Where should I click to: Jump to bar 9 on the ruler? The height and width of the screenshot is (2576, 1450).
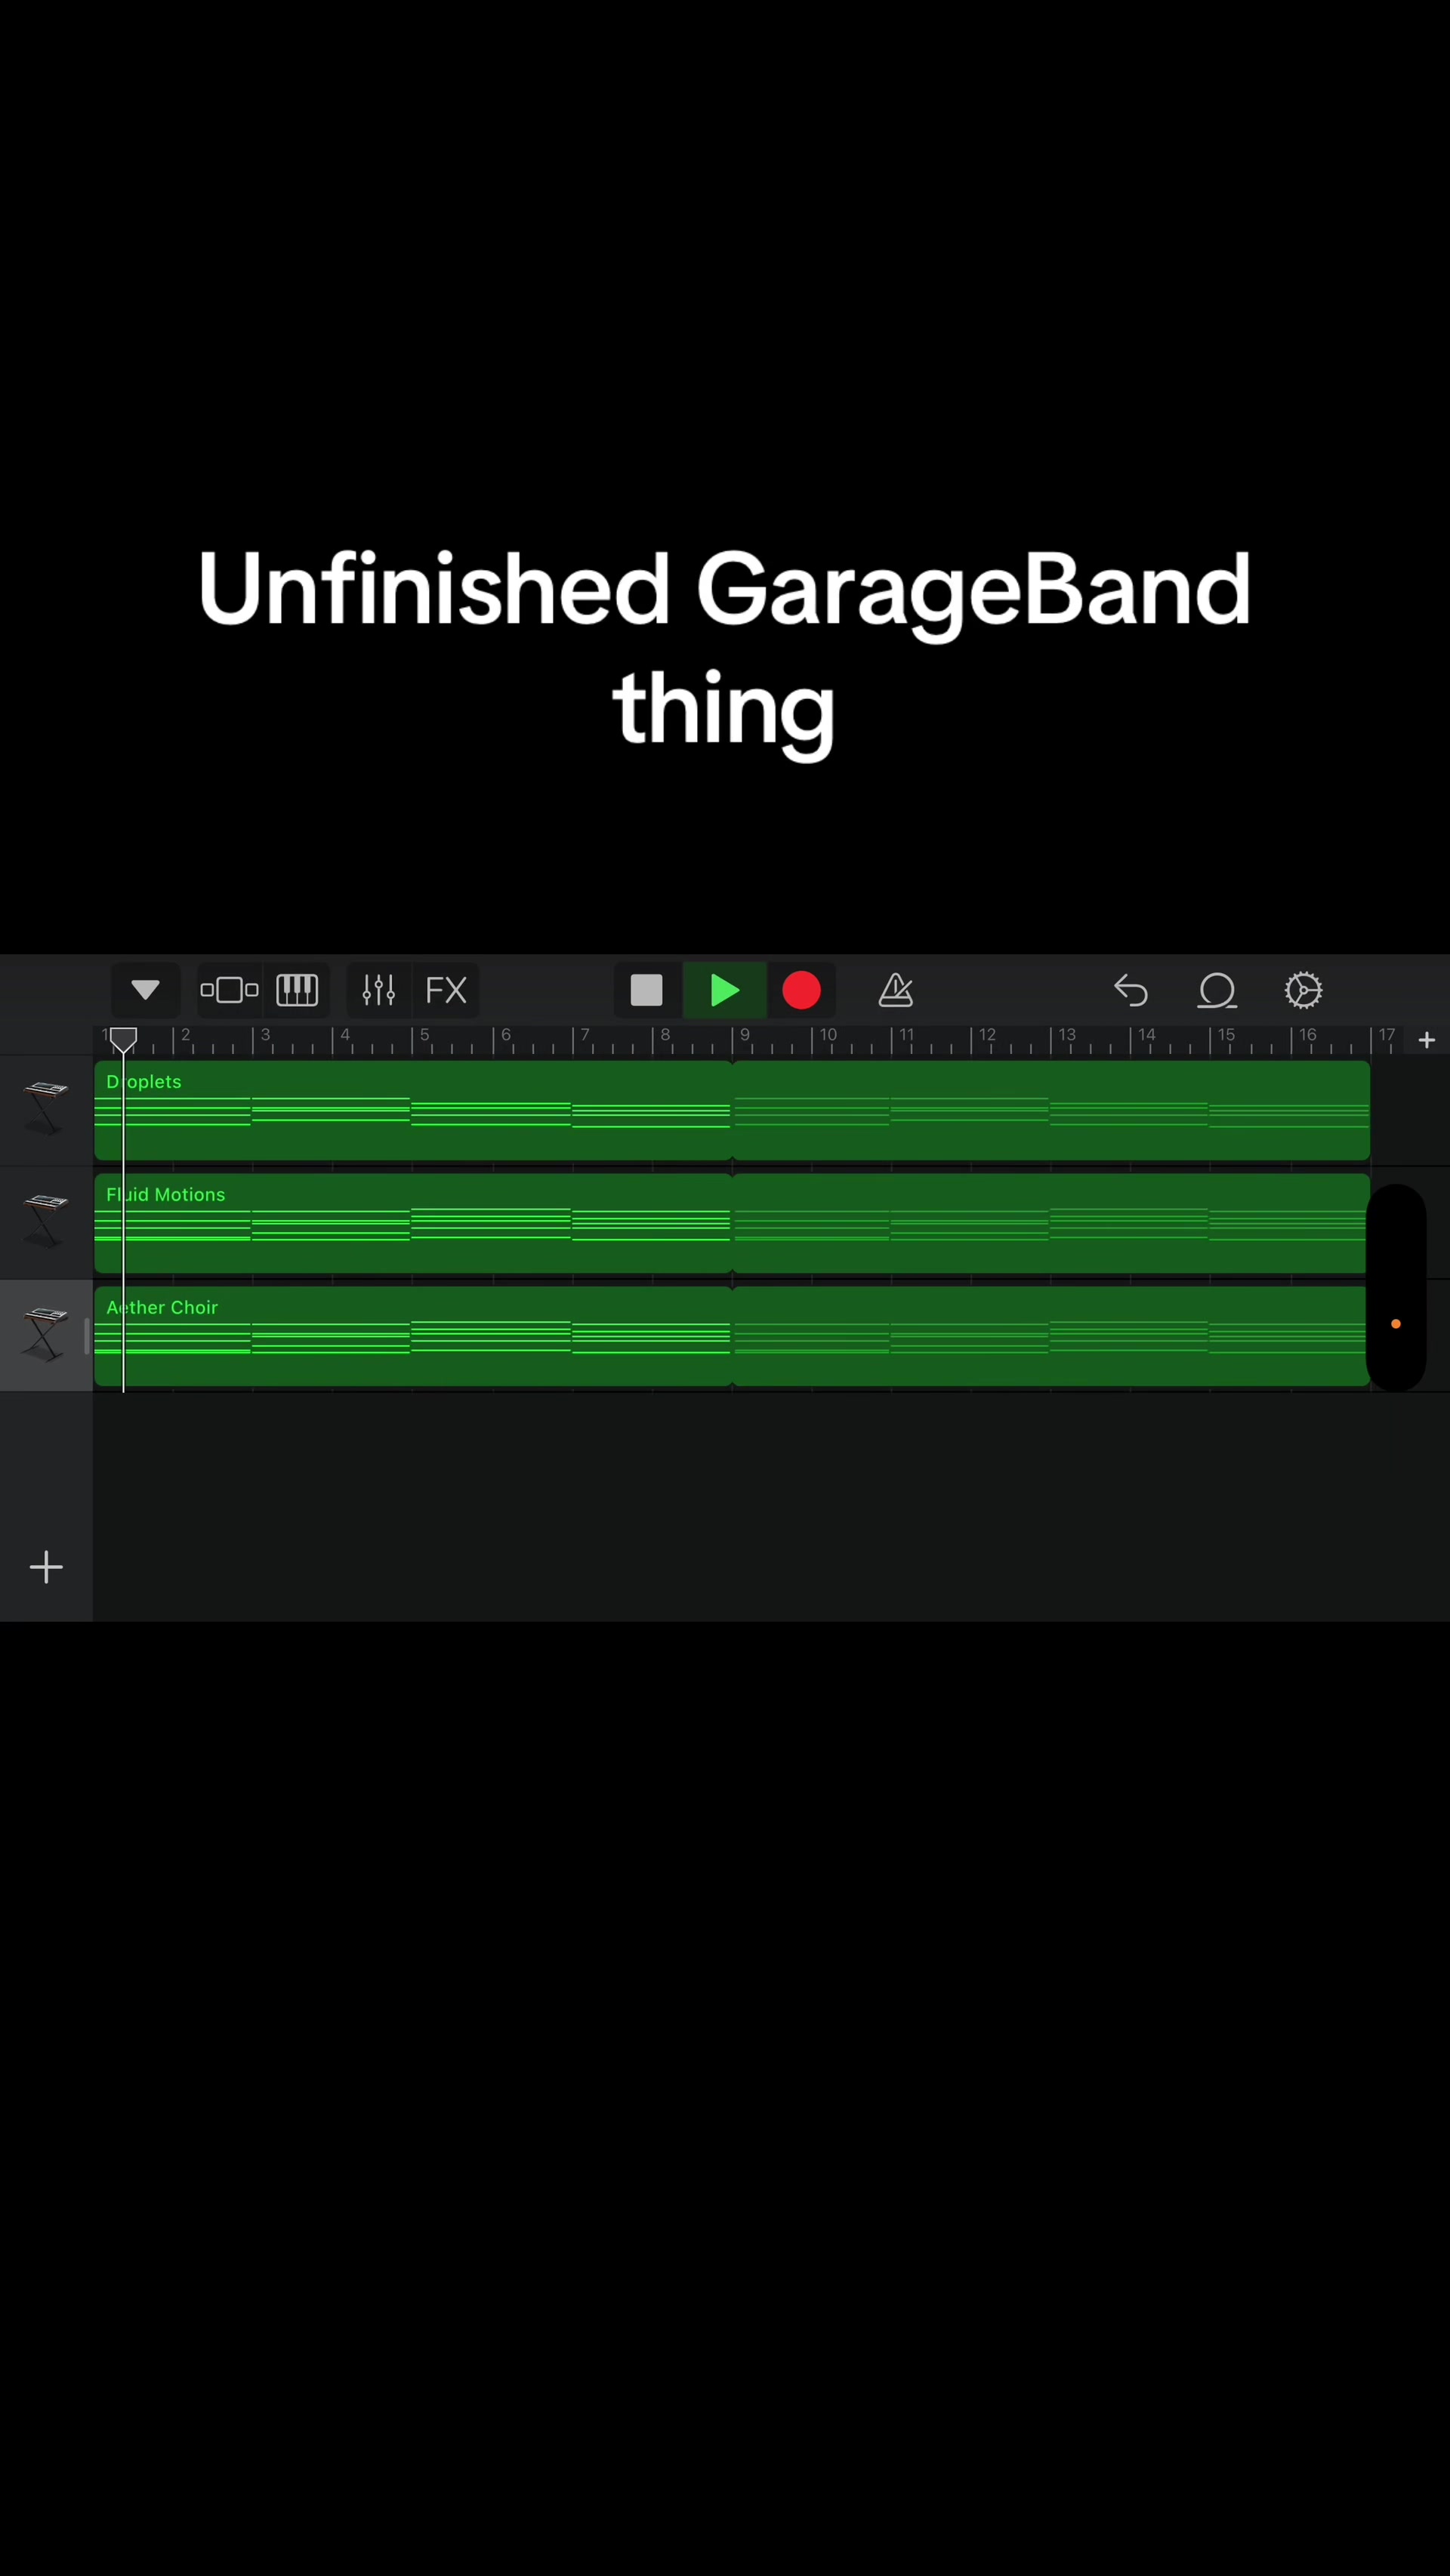click(745, 1035)
